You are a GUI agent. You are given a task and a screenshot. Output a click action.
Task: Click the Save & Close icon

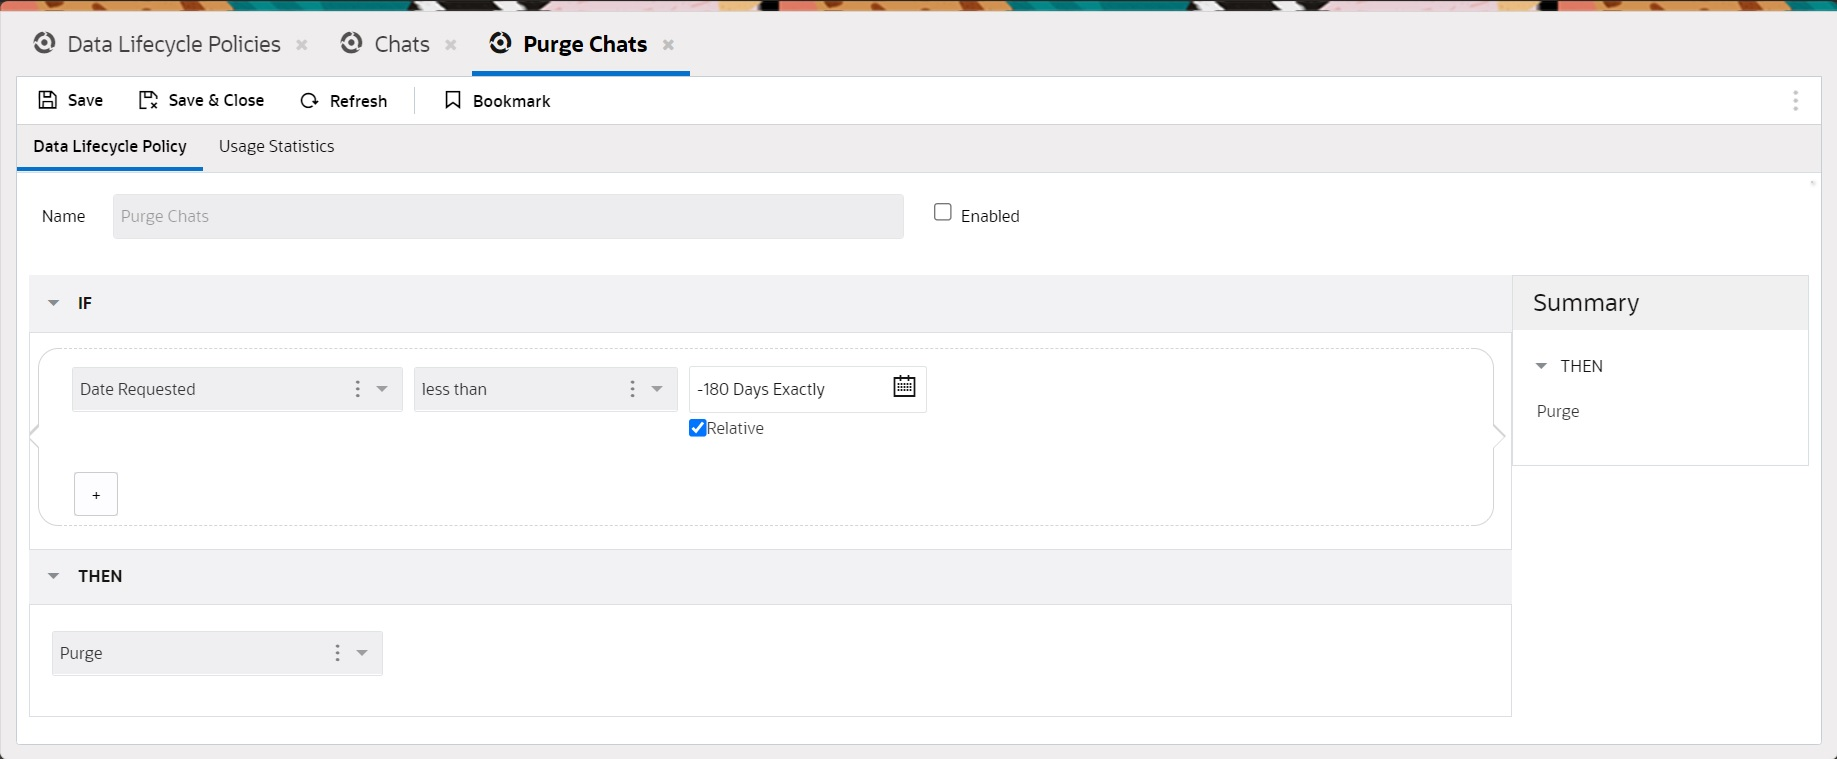pos(148,100)
